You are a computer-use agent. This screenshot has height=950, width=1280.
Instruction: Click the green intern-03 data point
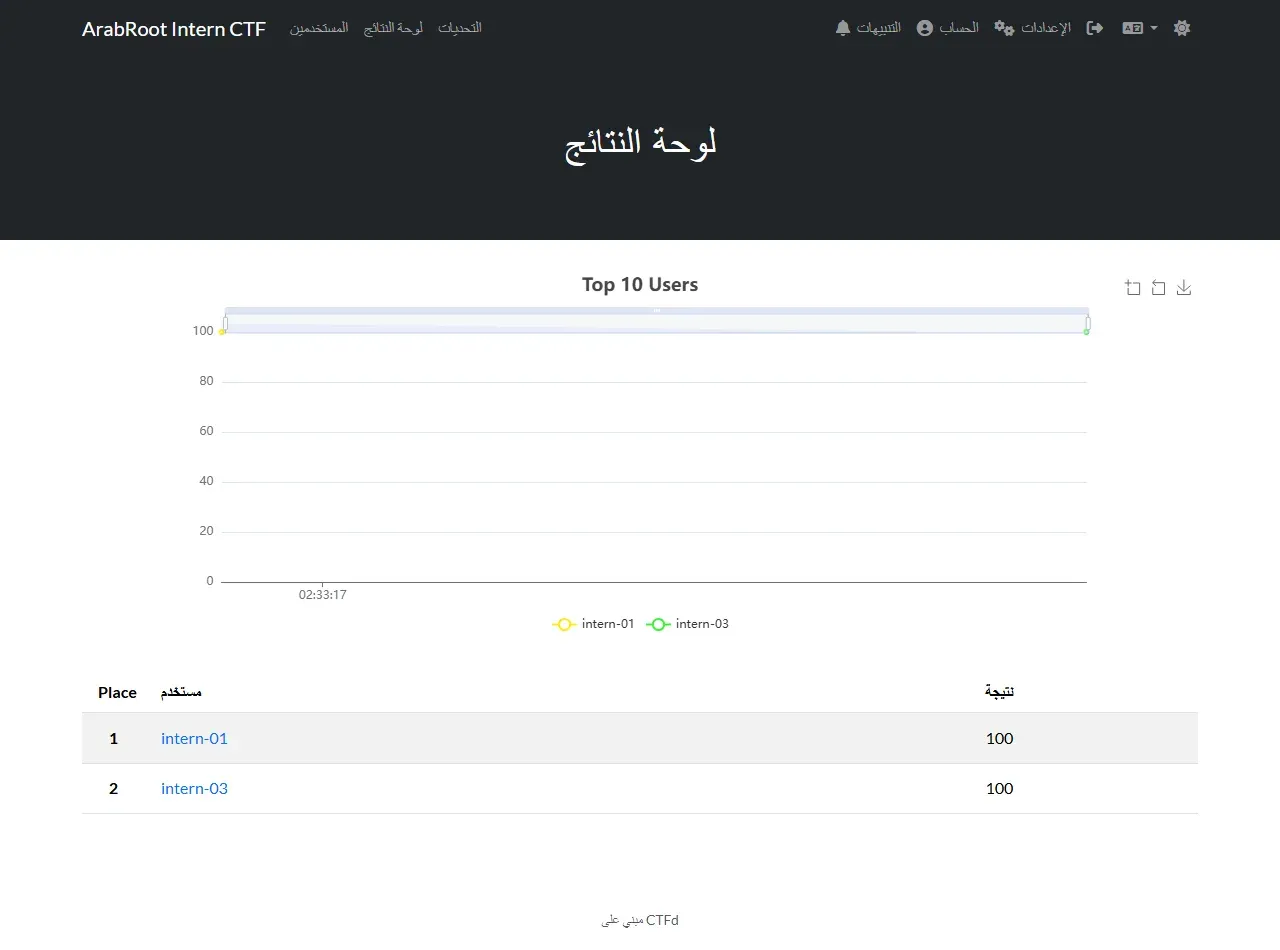click(x=1086, y=331)
